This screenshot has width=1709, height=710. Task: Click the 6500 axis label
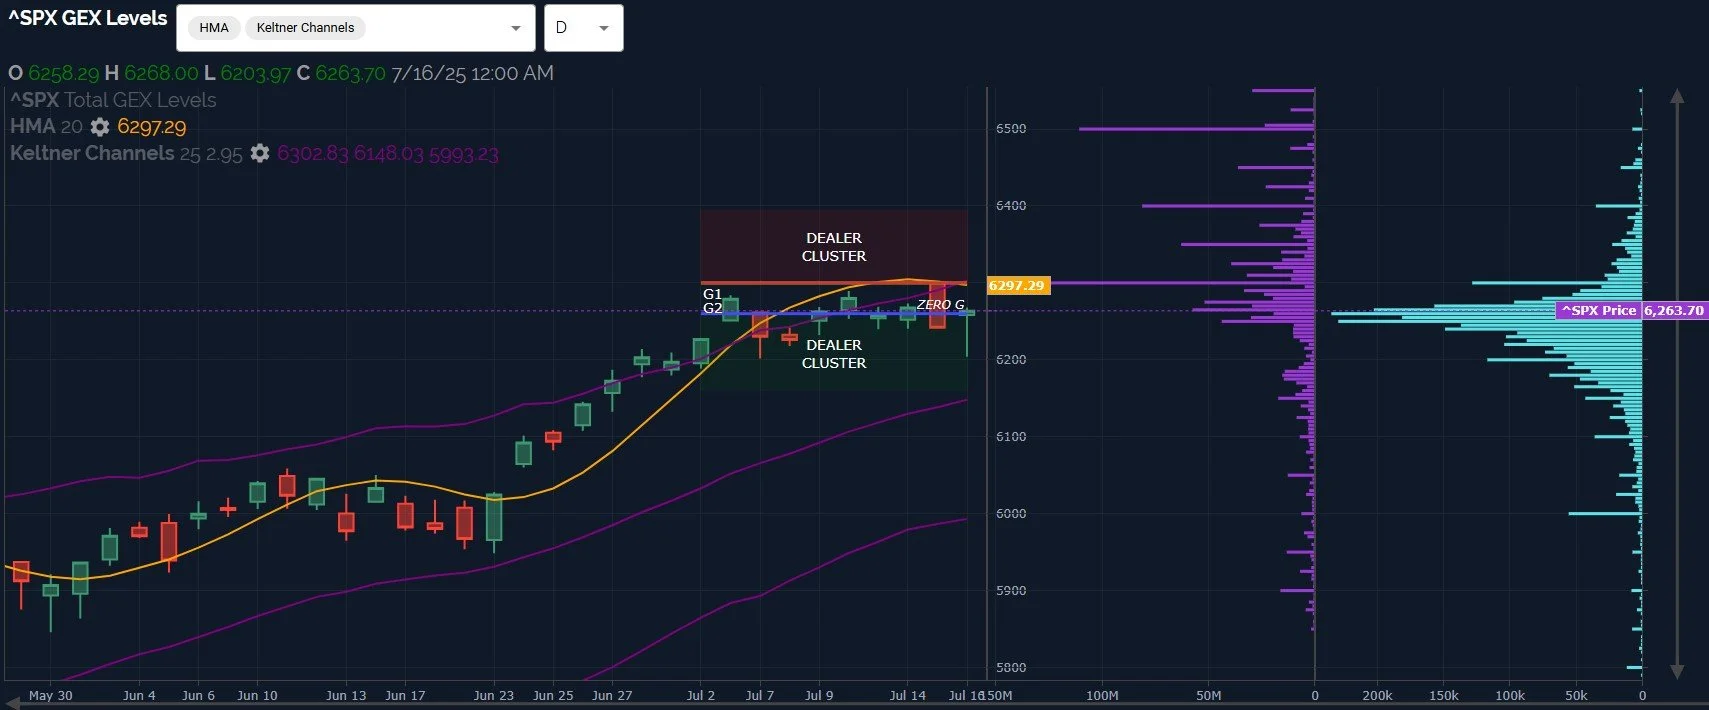(1011, 129)
